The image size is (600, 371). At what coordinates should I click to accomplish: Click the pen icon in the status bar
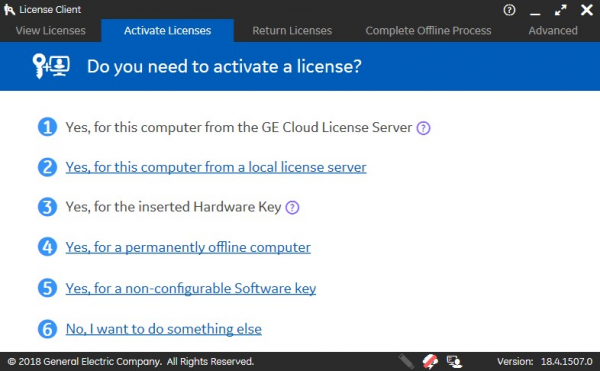click(406, 361)
